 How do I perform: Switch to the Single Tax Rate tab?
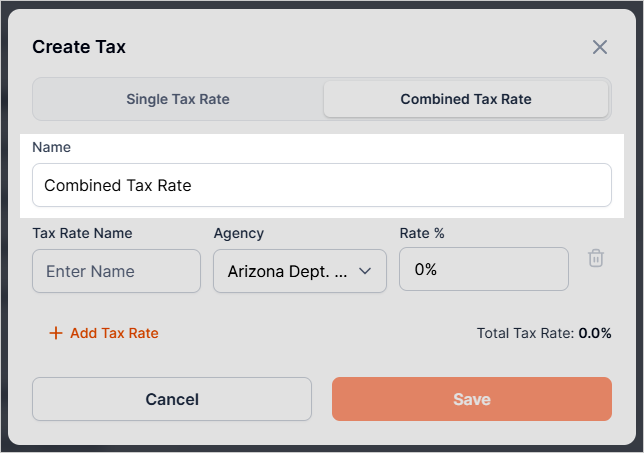(x=178, y=99)
